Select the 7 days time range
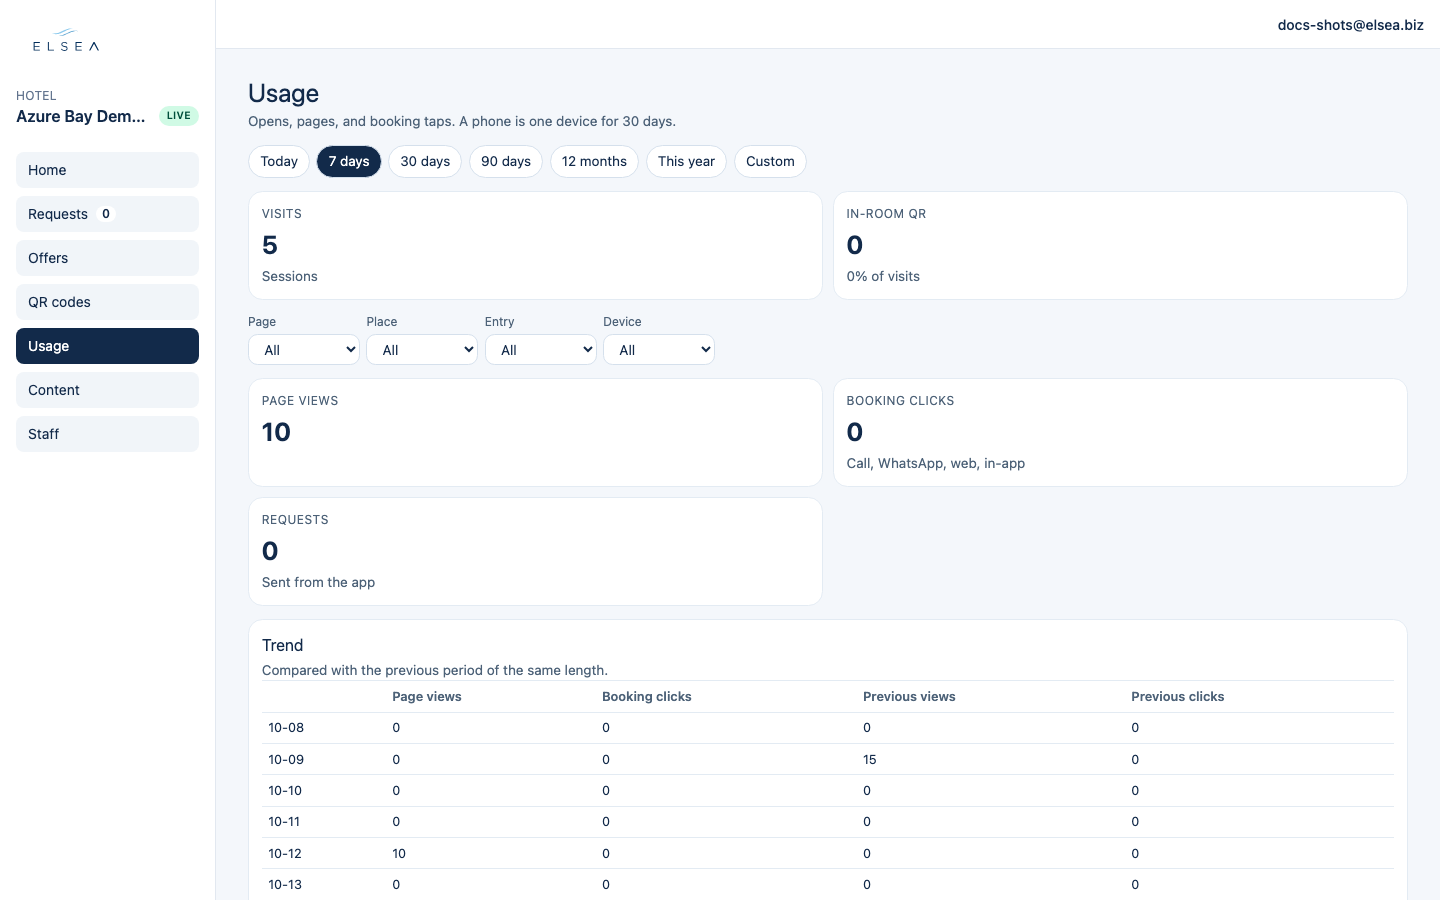1440x900 pixels. click(x=349, y=161)
